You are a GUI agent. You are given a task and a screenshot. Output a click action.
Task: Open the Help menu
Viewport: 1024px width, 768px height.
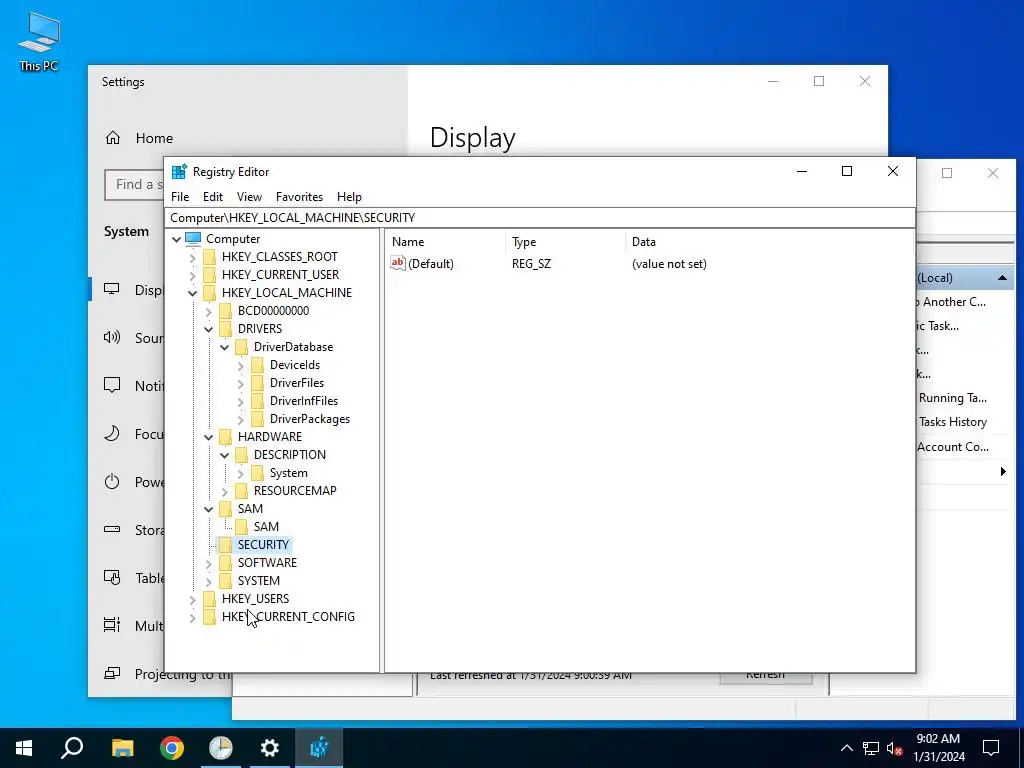[349, 197]
